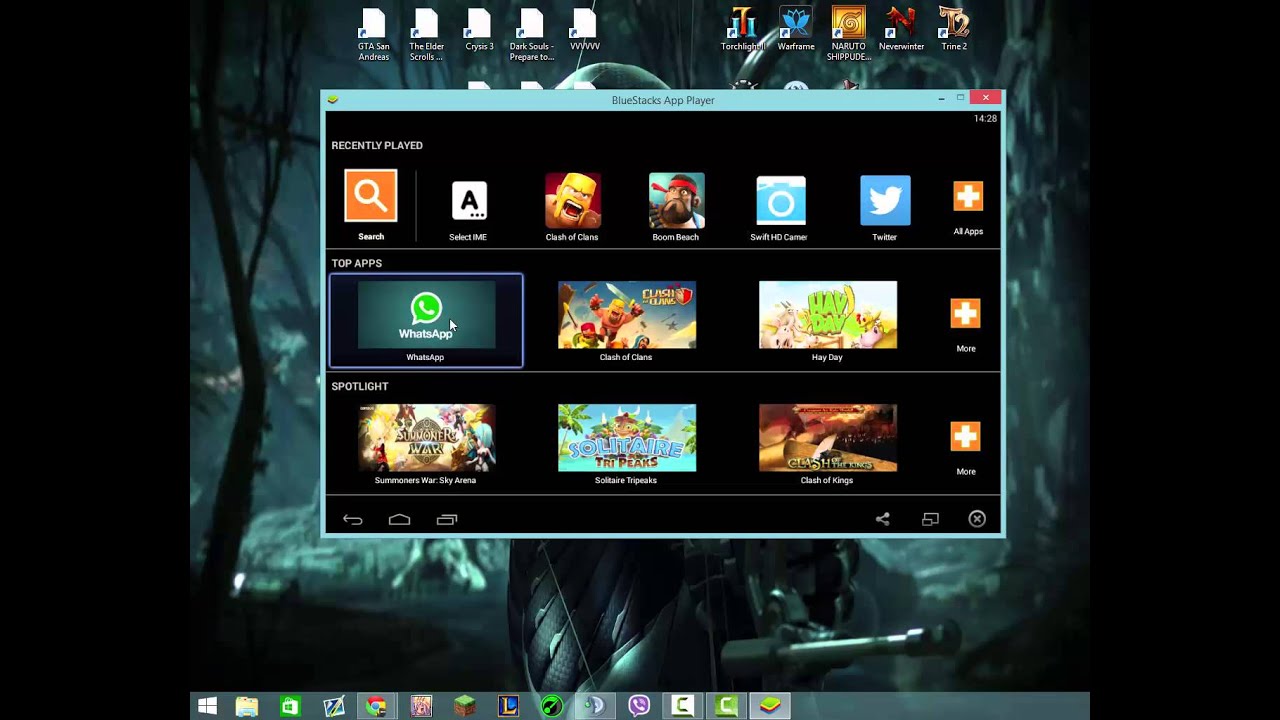Open All Apps plus icon
1280x720 pixels.
coord(968,196)
